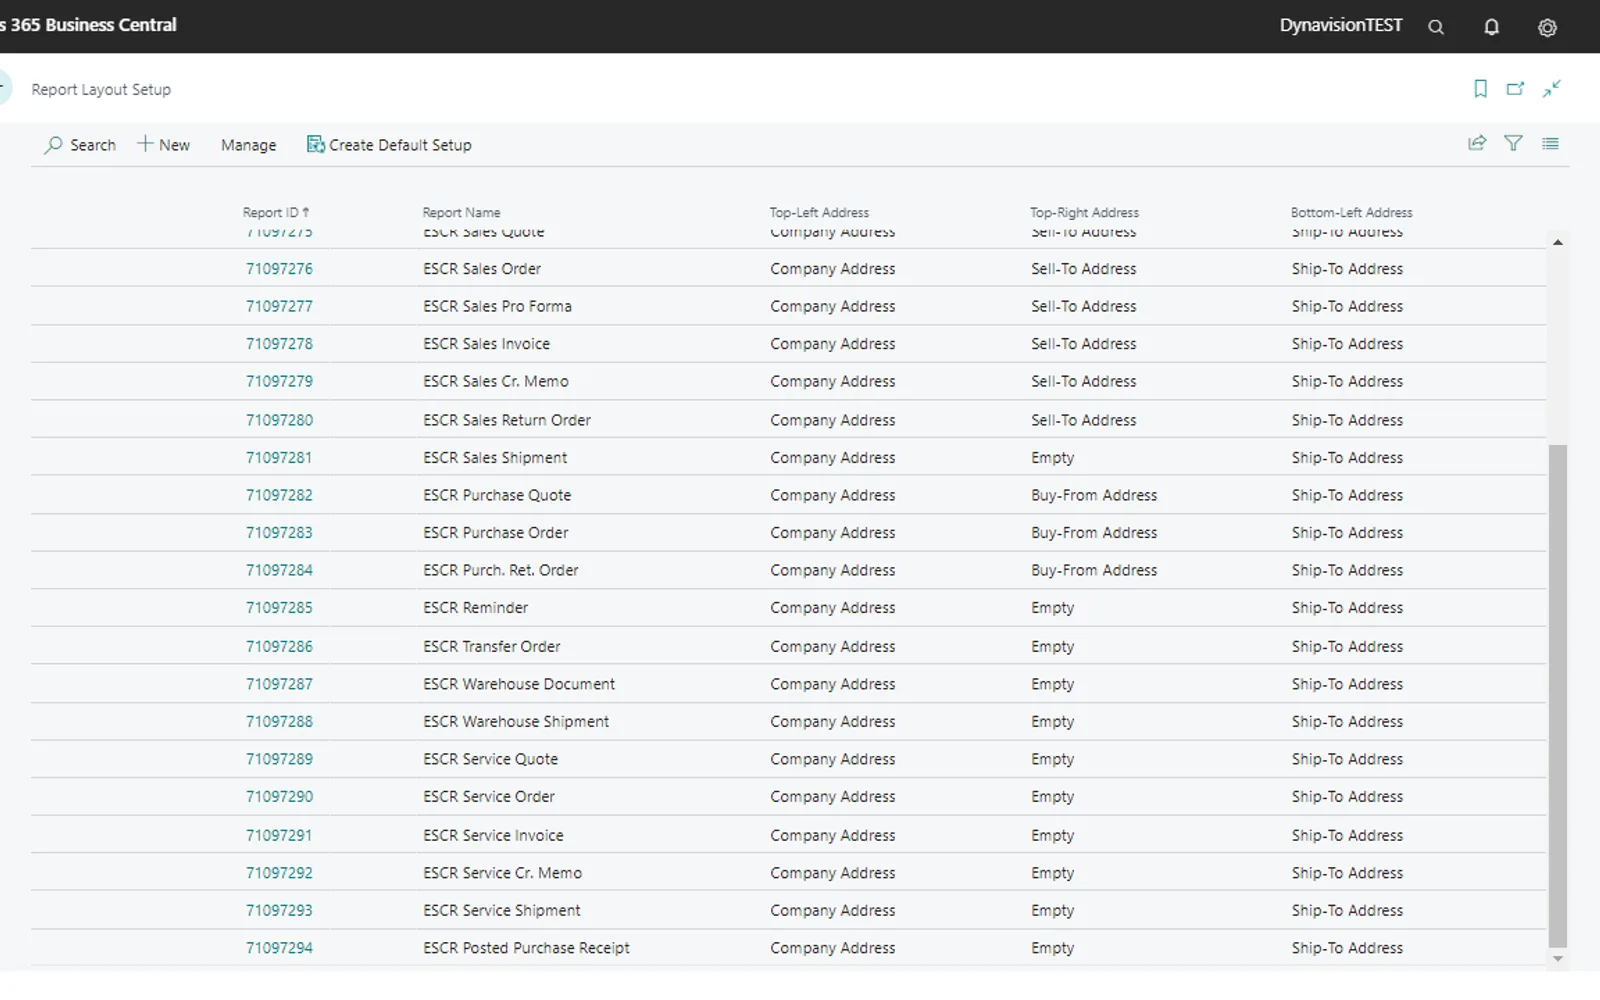
Task: Click Ship-To Address in Sales Order row
Action: coord(1347,269)
